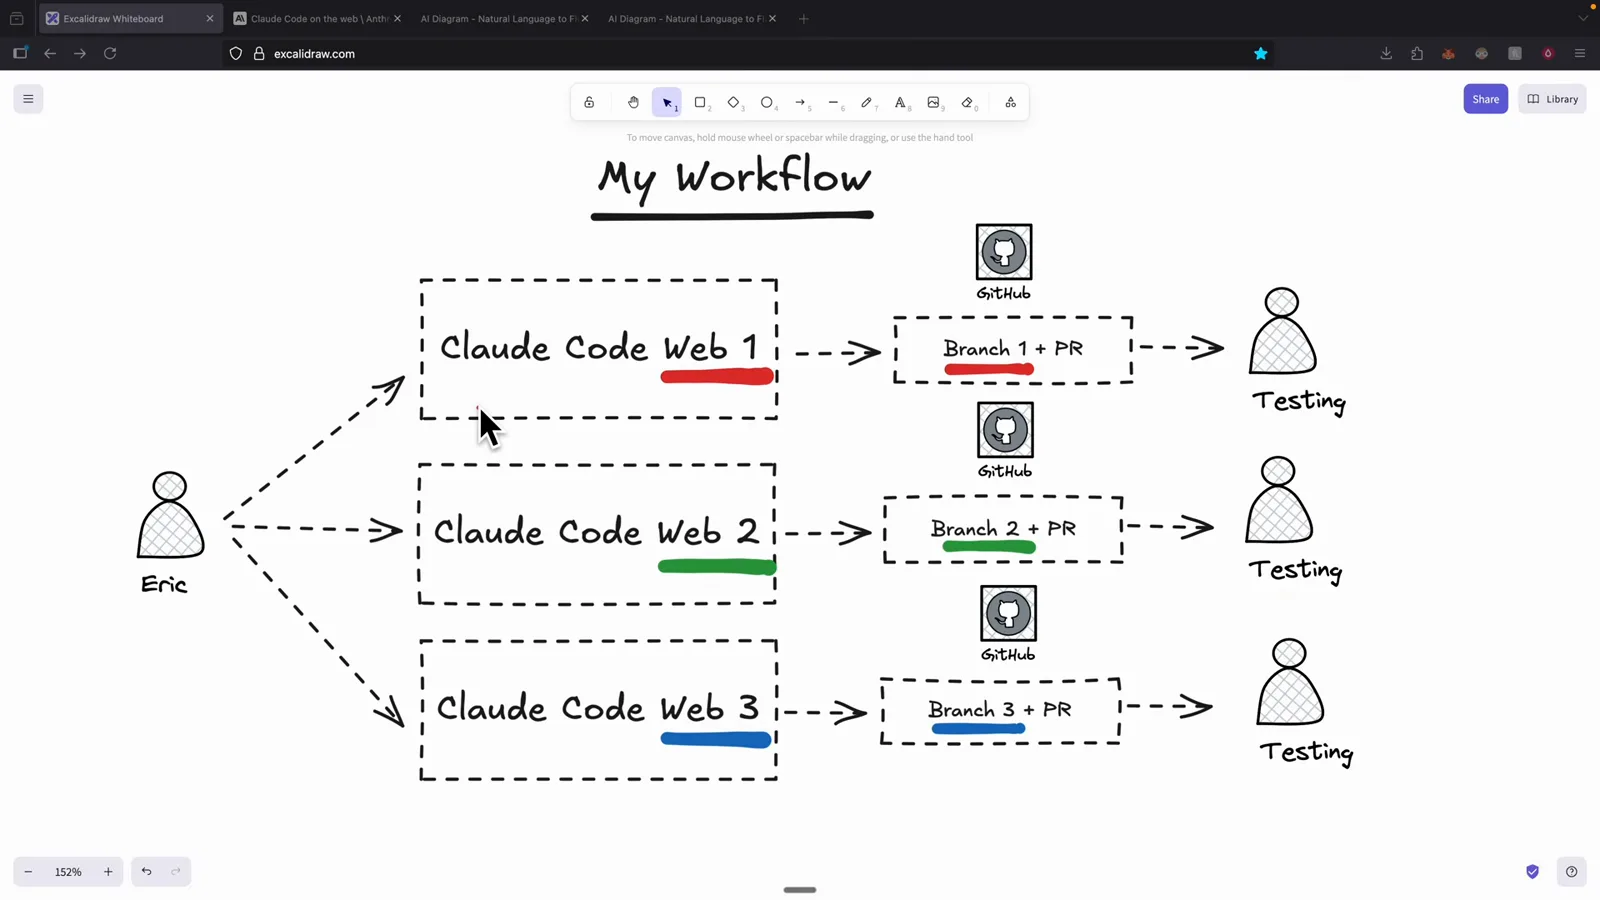Open the Excalidraw hamburger menu
The image size is (1600, 900).
pyautogui.click(x=28, y=99)
